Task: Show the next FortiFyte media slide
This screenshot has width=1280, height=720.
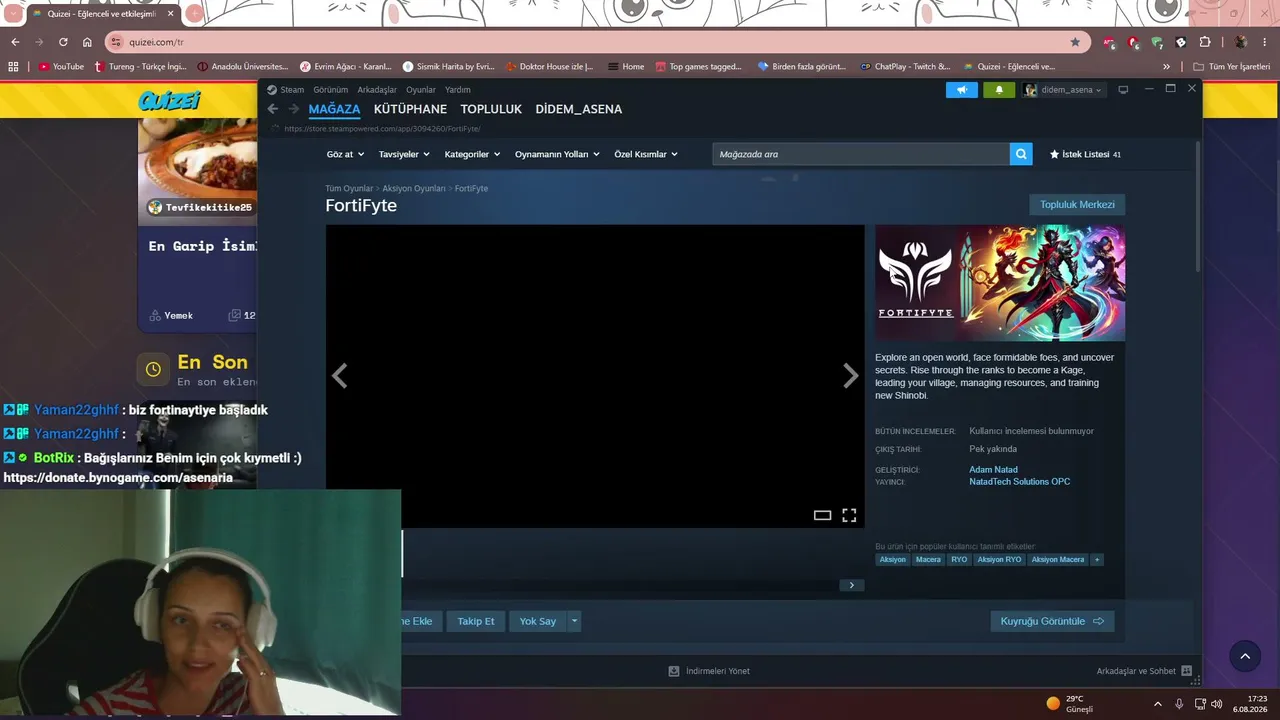Action: 850,376
